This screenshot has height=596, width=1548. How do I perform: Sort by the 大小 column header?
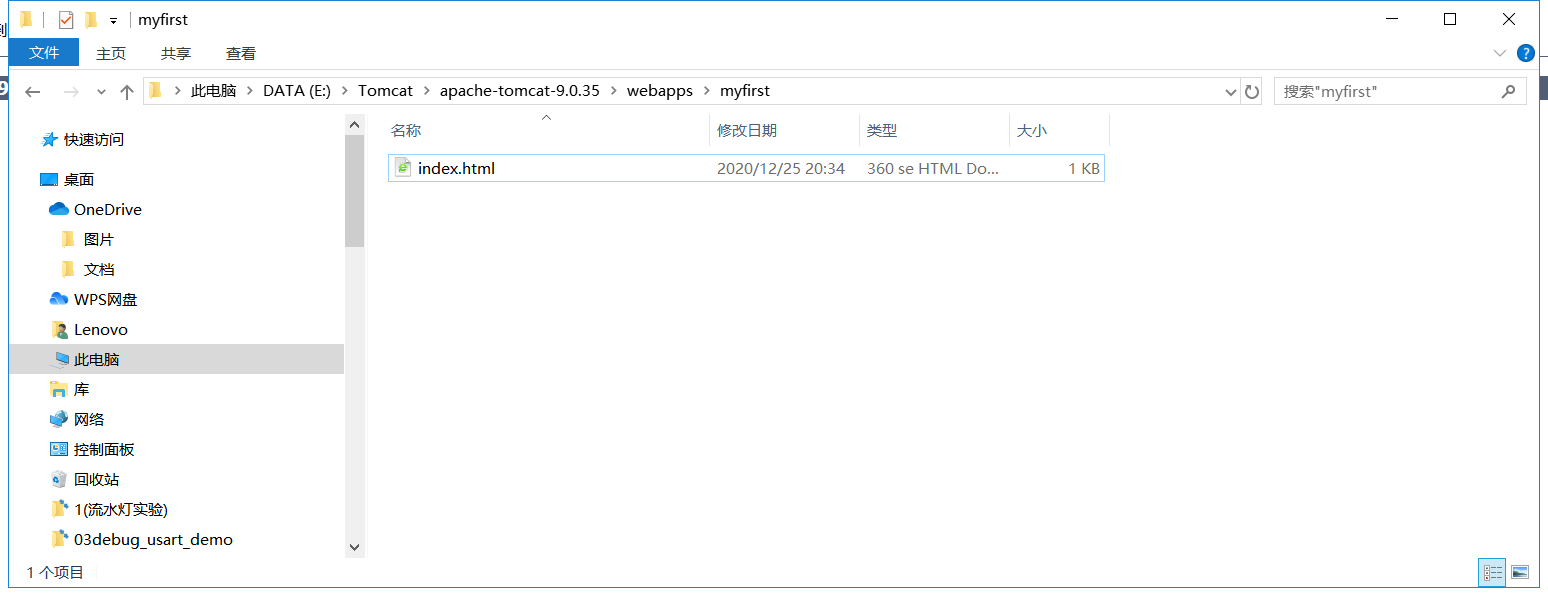coord(1060,130)
